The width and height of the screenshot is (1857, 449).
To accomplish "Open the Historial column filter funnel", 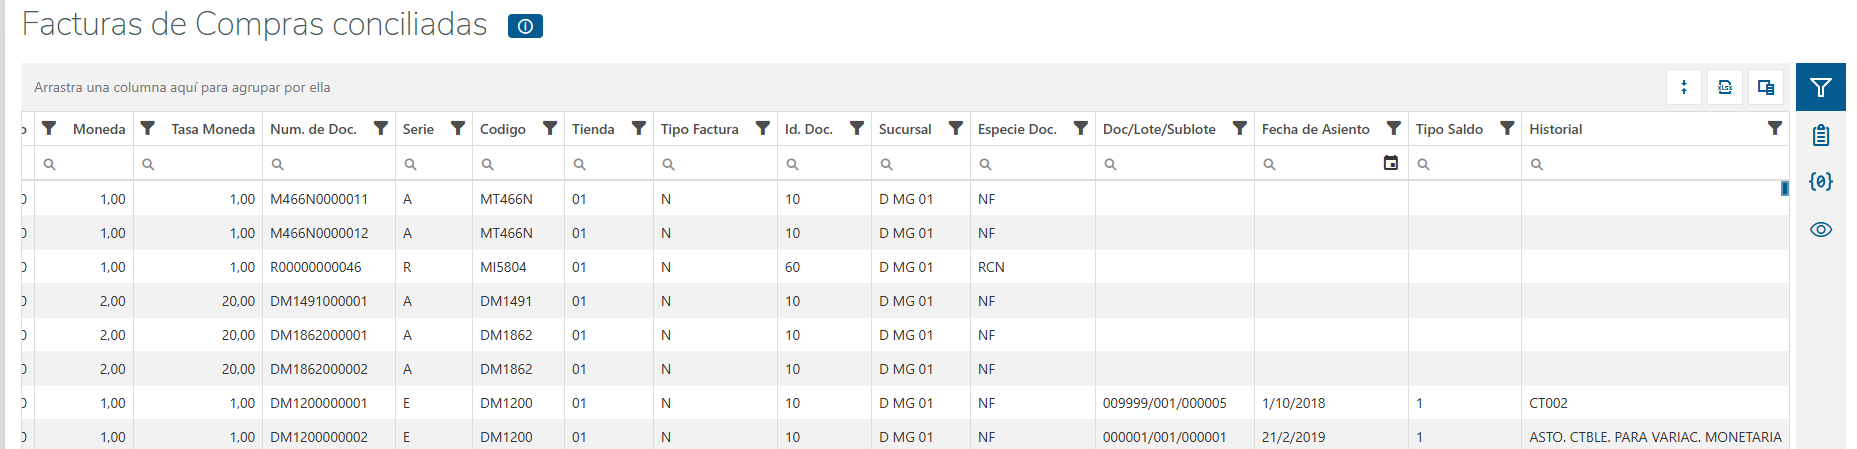I will coord(1775,128).
